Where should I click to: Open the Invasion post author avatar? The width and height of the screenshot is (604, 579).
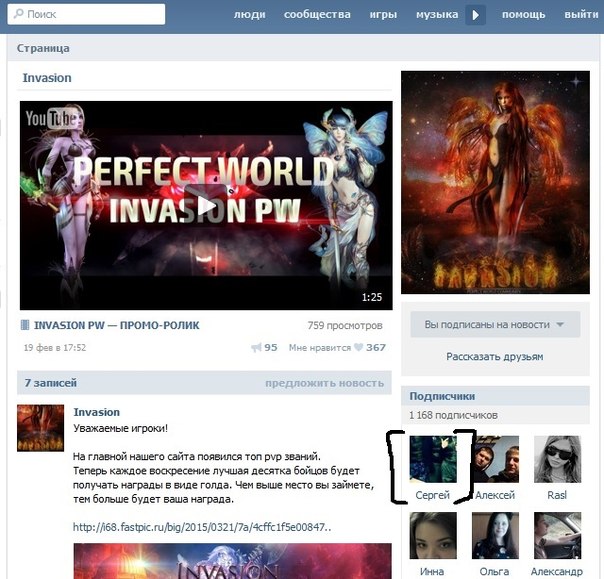pyautogui.click(x=40, y=428)
